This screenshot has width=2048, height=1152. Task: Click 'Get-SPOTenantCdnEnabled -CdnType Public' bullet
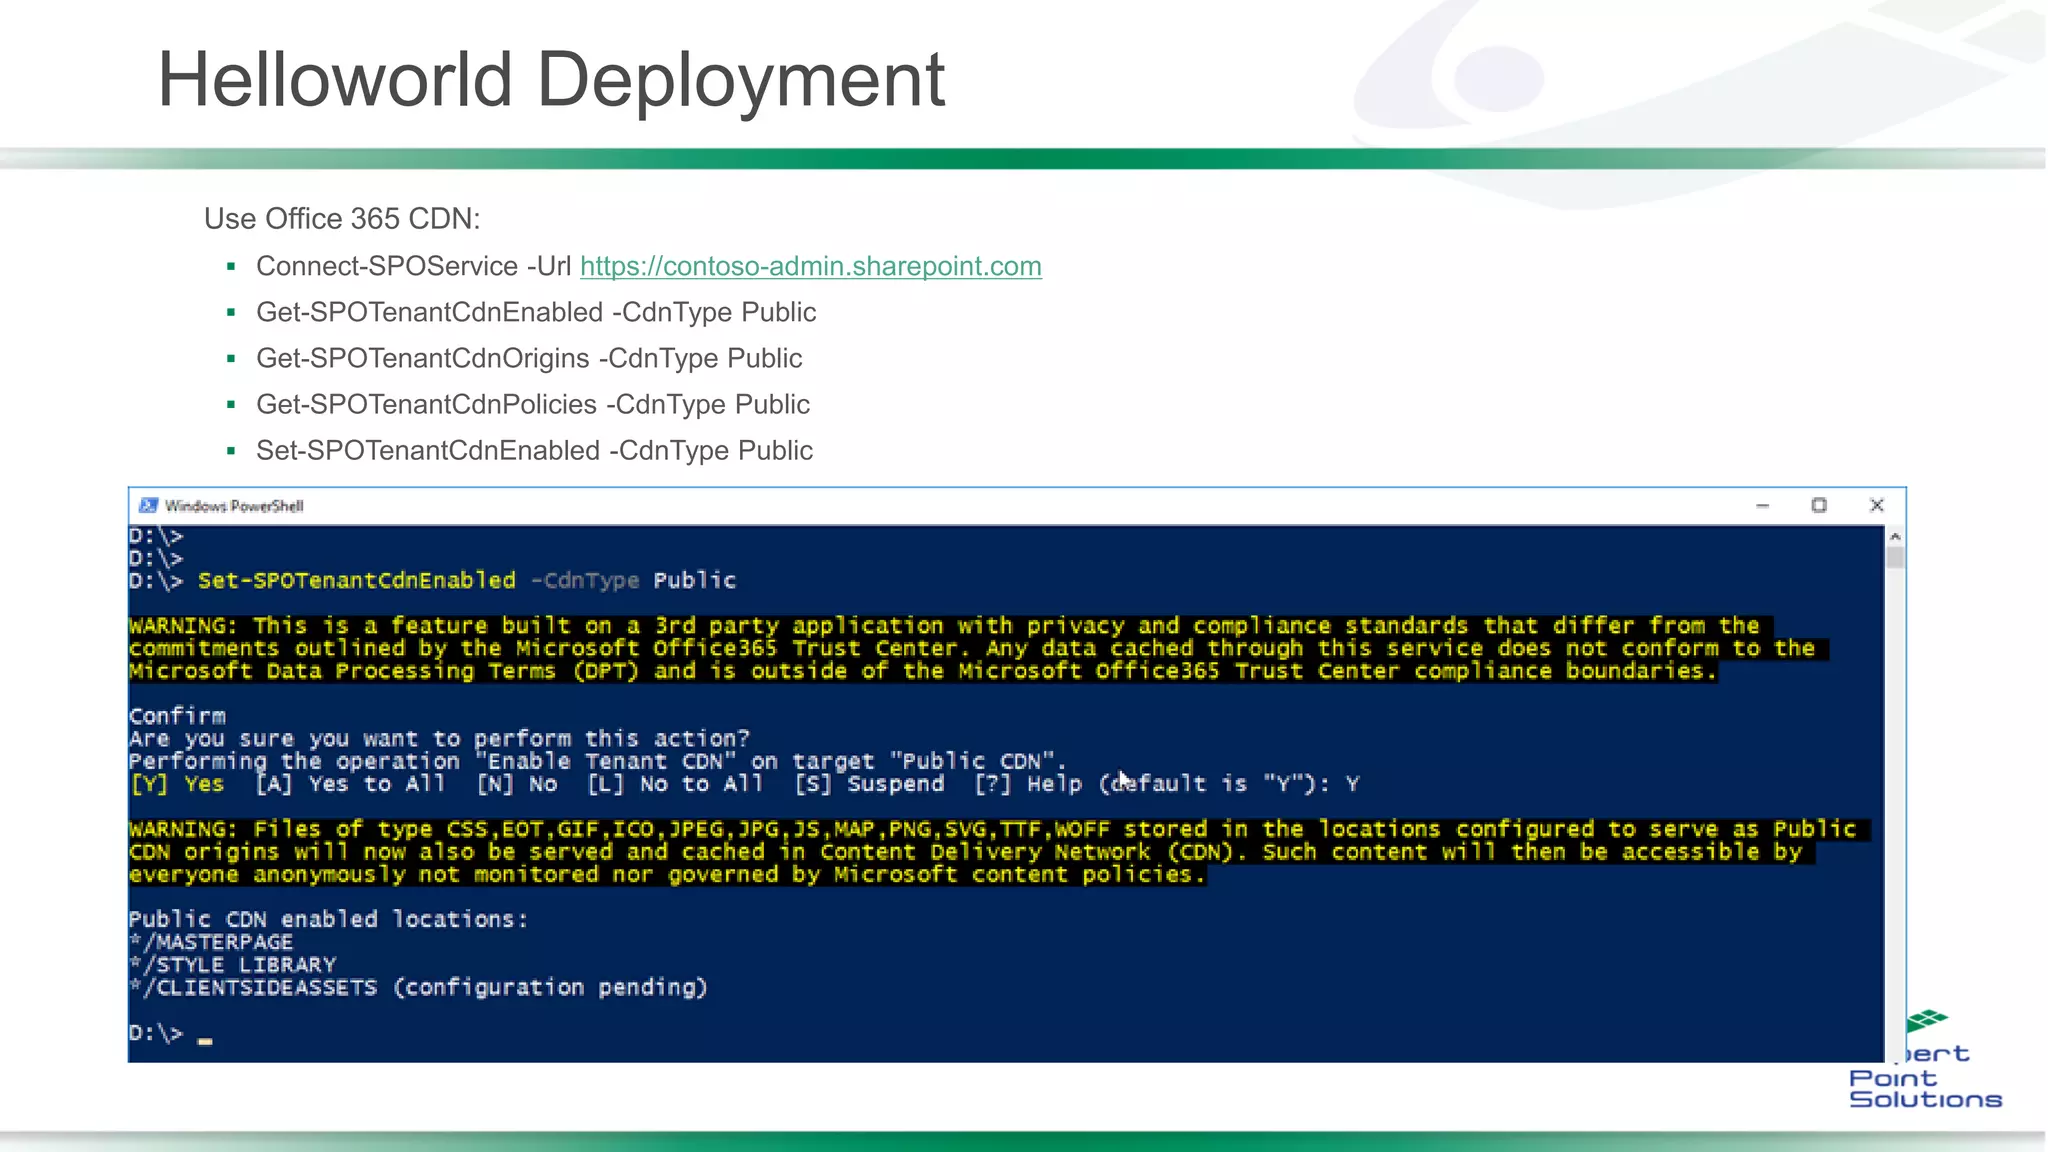[x=536, y=312]
